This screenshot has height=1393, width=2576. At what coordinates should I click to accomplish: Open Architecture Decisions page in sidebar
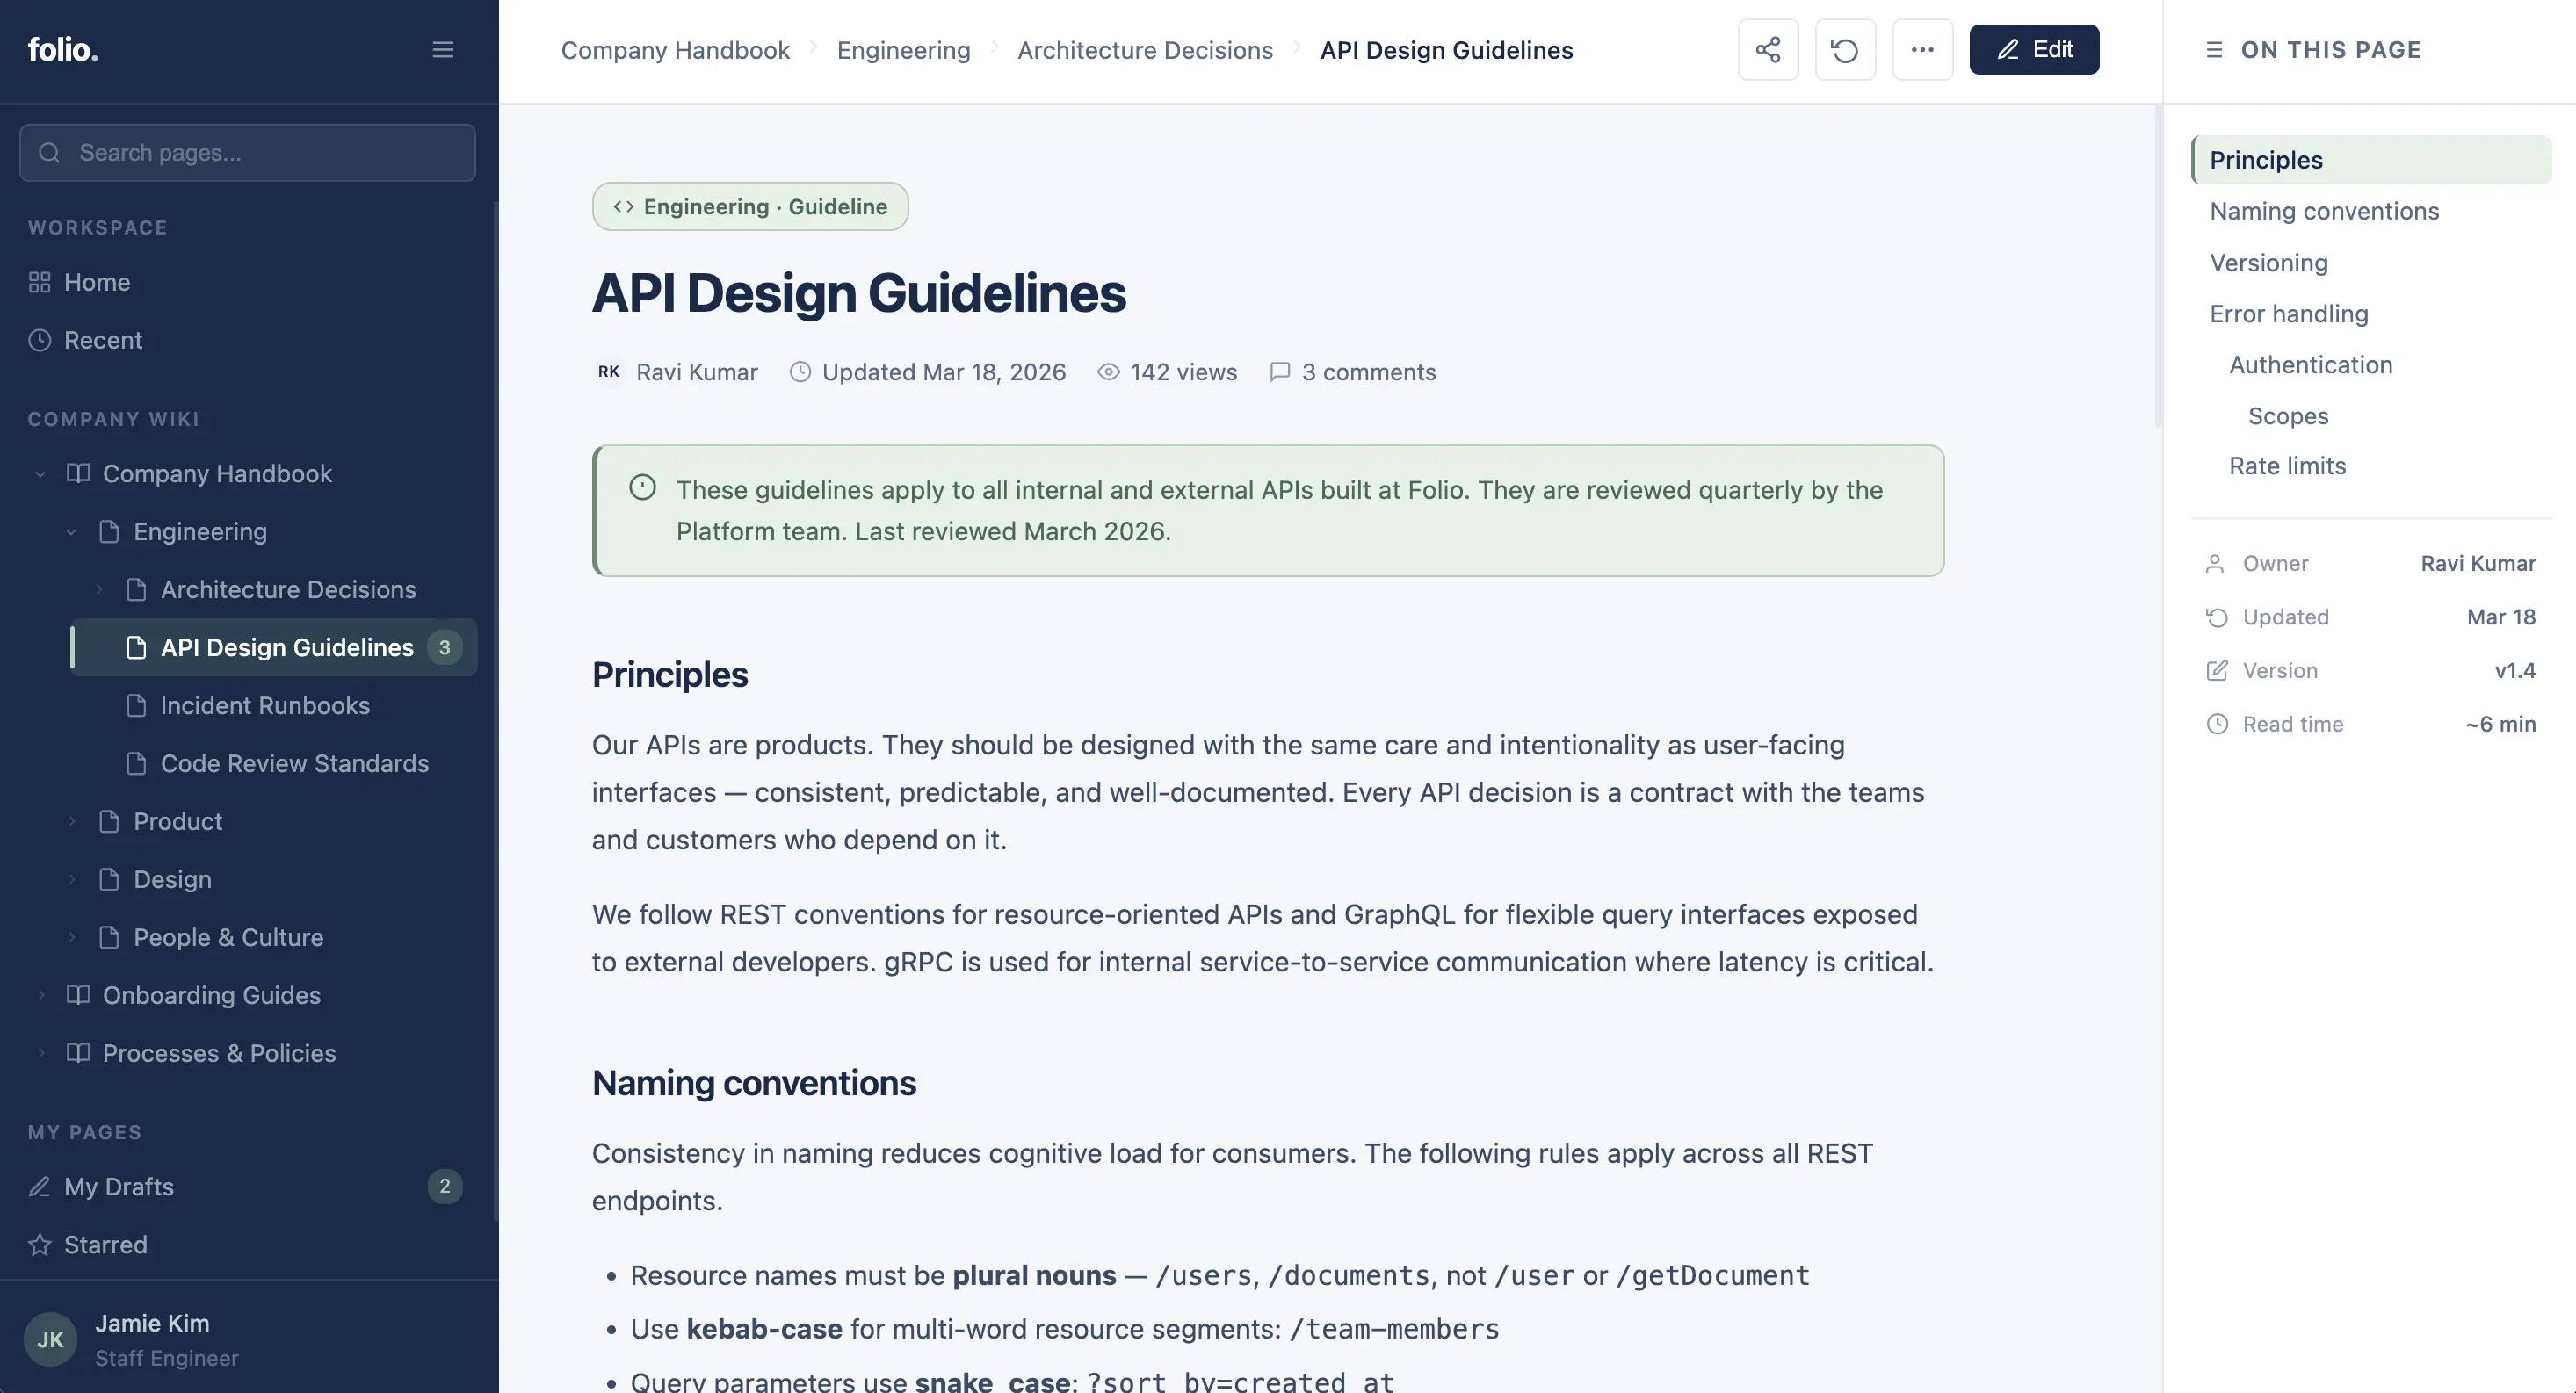[x=288, y=590]
